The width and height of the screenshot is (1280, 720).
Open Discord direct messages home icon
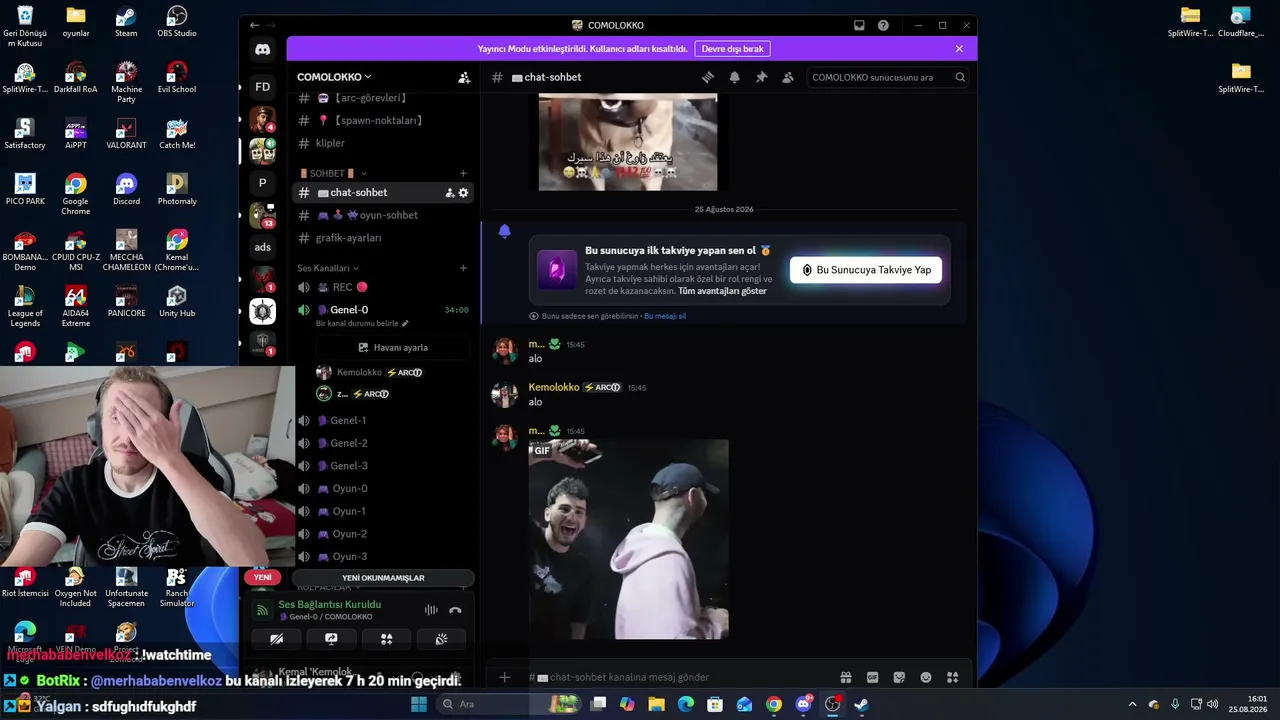click(262, 49)
